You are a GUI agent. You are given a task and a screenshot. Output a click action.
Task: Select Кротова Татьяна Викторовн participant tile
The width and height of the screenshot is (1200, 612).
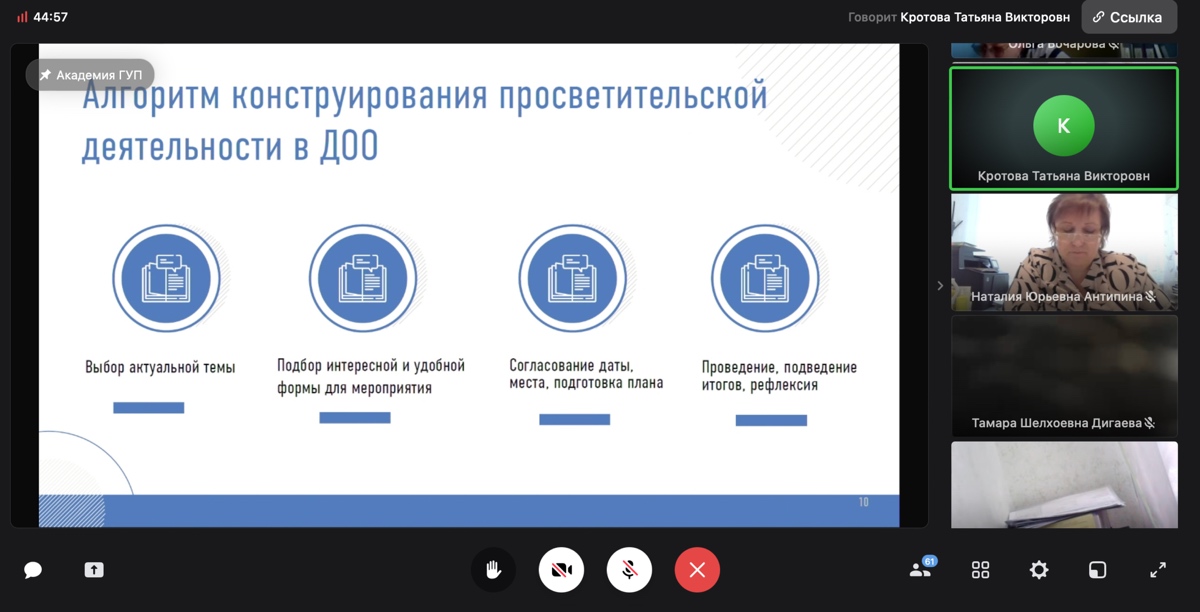click(1063, 127)
